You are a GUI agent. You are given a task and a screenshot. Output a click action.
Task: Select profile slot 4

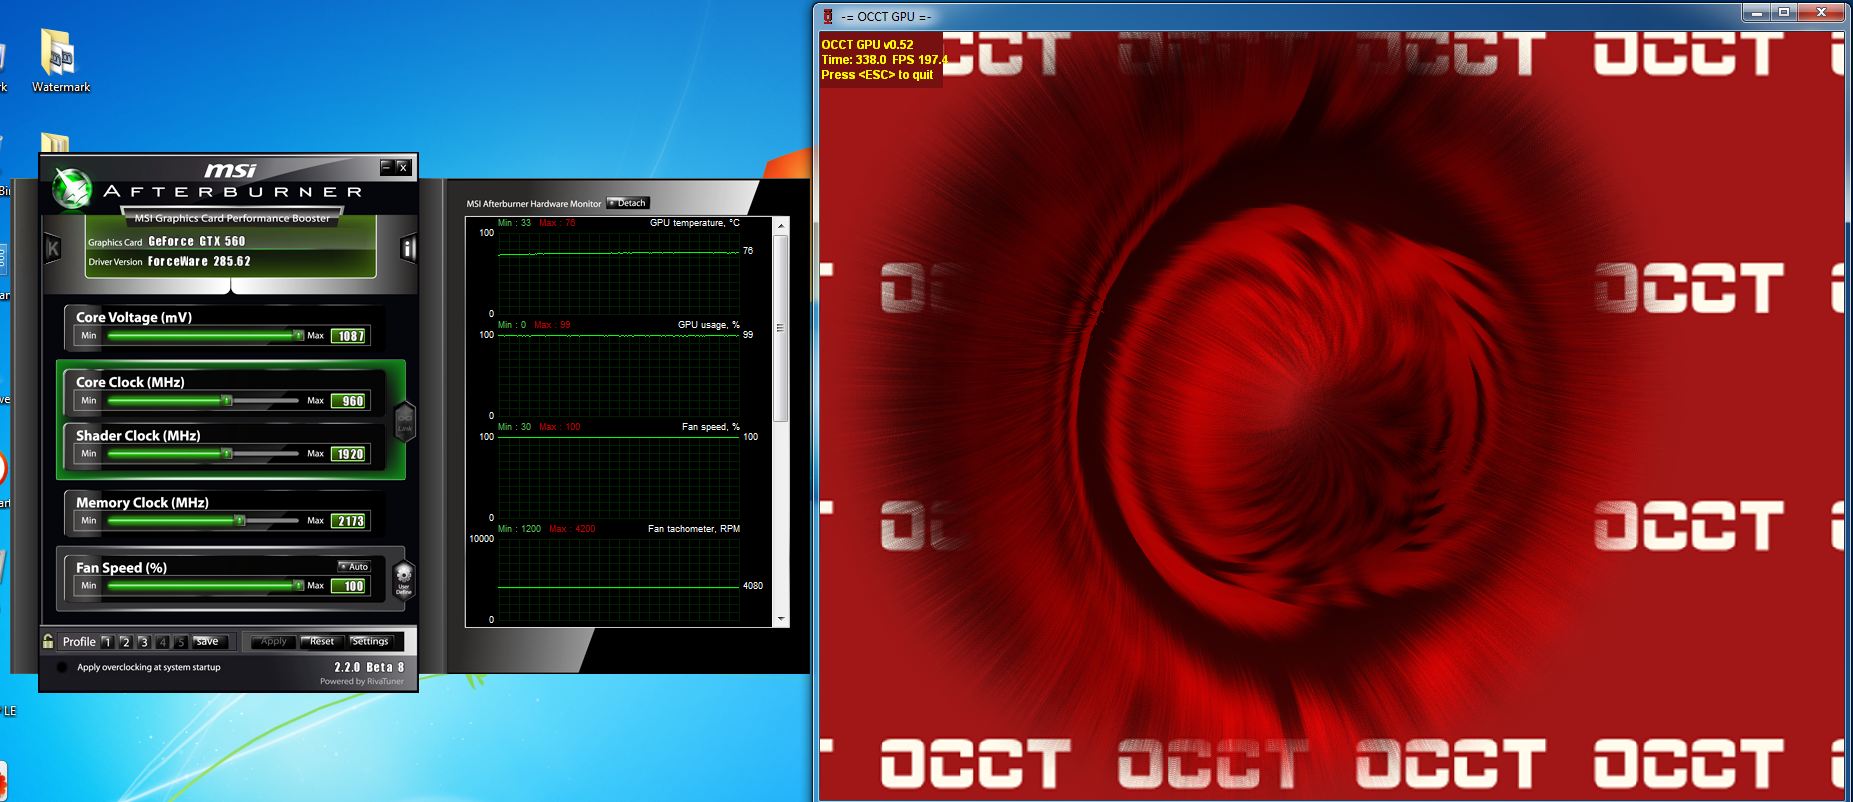pyautogui.click(x=162, y=642)
